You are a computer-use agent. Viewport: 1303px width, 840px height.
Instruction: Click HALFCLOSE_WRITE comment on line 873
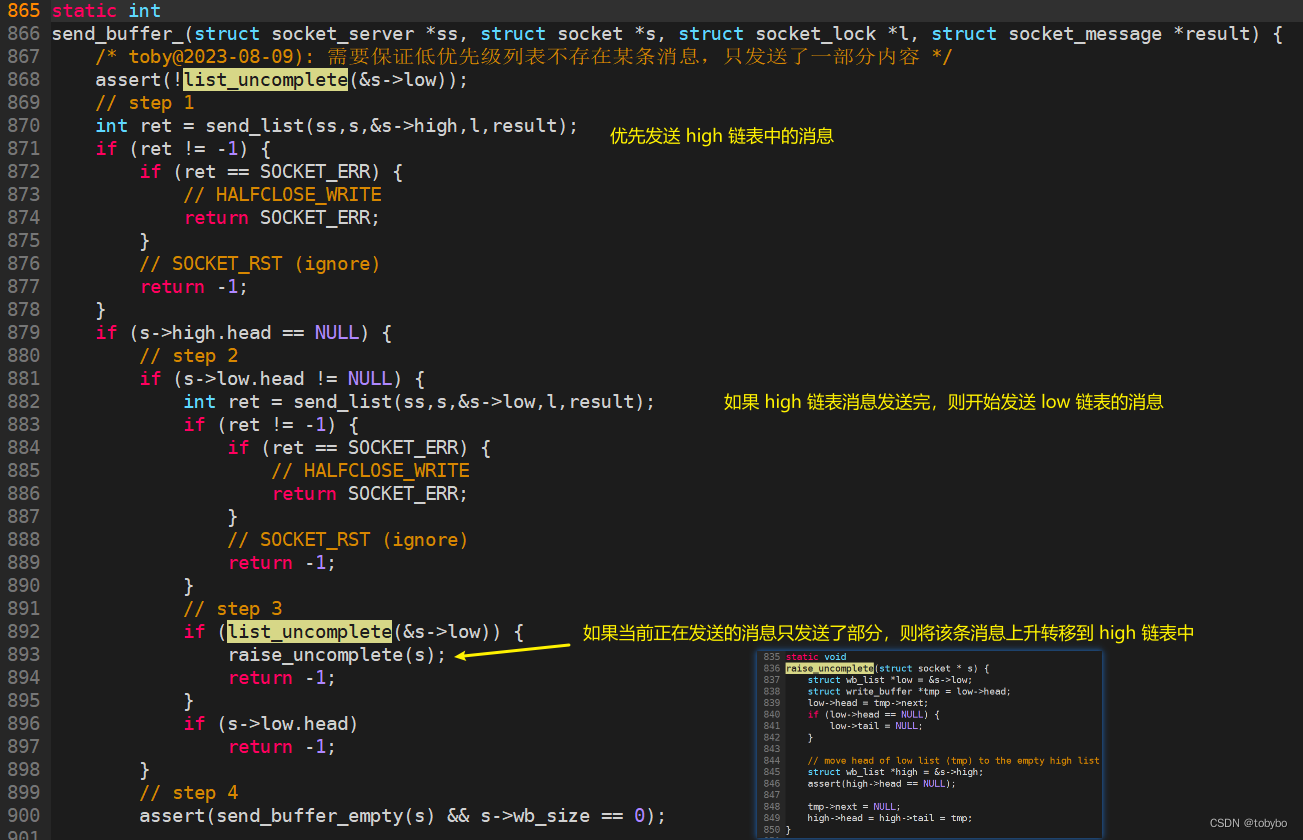point(282,195)
